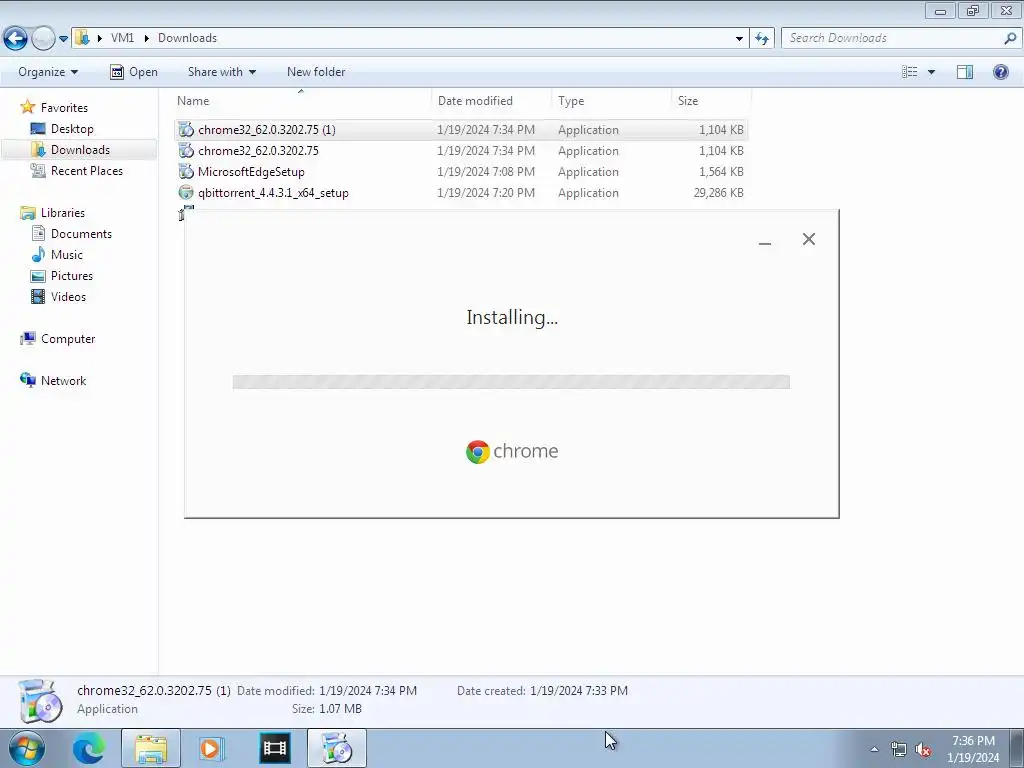Image resolution: width=1024 pixels, height=768 pixels.
Task: Open Music library in navigation pane
Action: 67,255
